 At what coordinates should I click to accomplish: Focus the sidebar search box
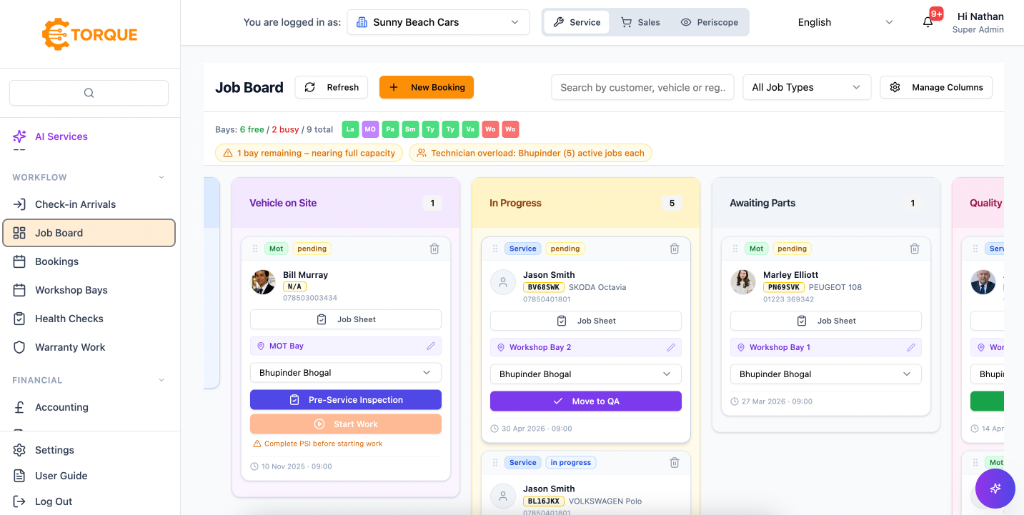(89, 93)
